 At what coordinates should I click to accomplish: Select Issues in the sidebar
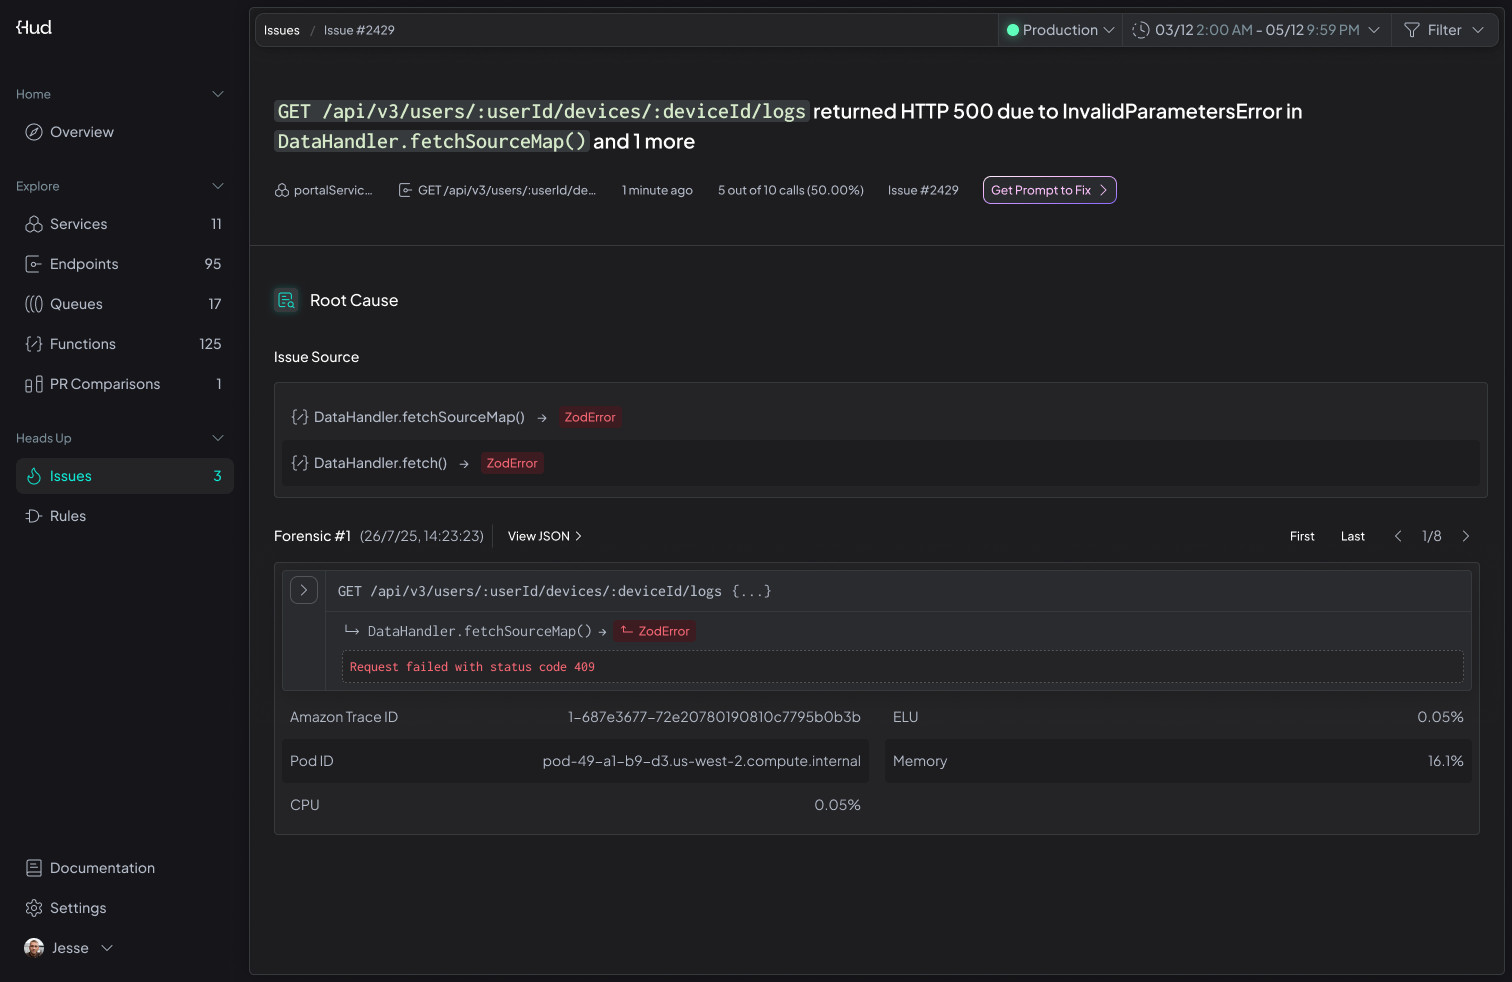[71, 476]
